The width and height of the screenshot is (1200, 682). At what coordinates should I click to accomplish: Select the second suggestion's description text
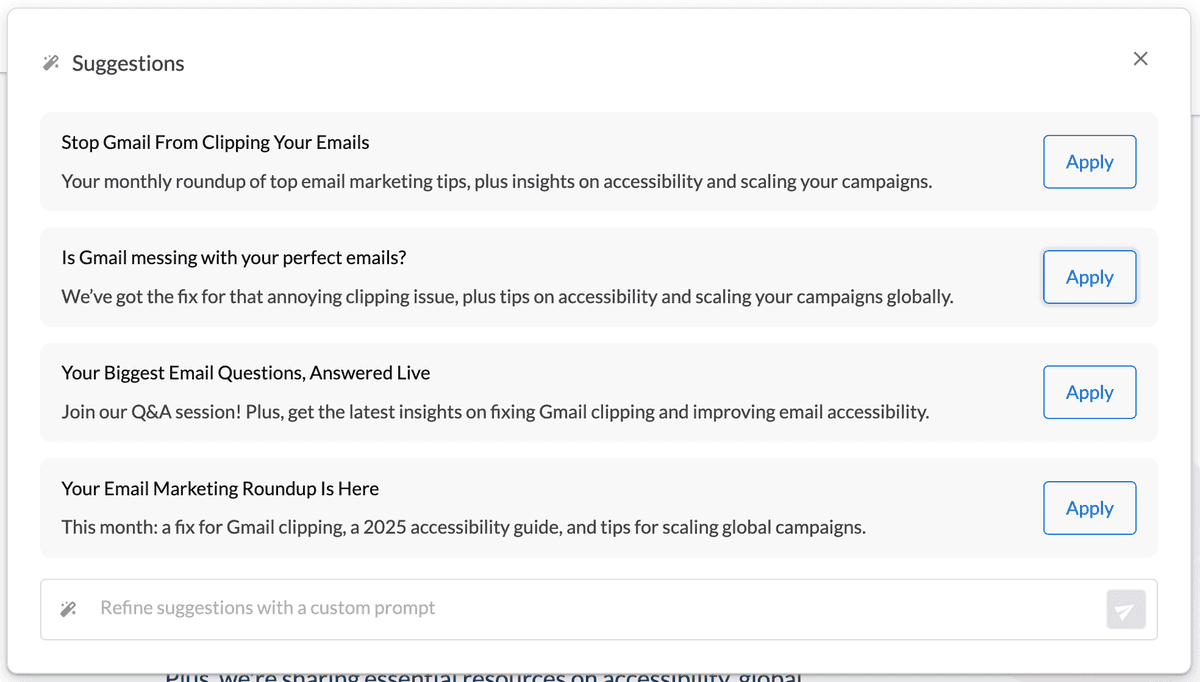tap(508, 296)
